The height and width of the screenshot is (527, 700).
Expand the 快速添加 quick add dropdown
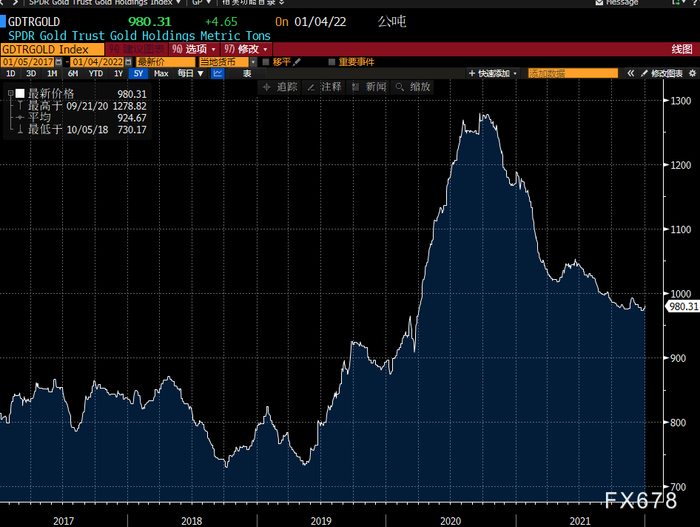tap(493, 73)
